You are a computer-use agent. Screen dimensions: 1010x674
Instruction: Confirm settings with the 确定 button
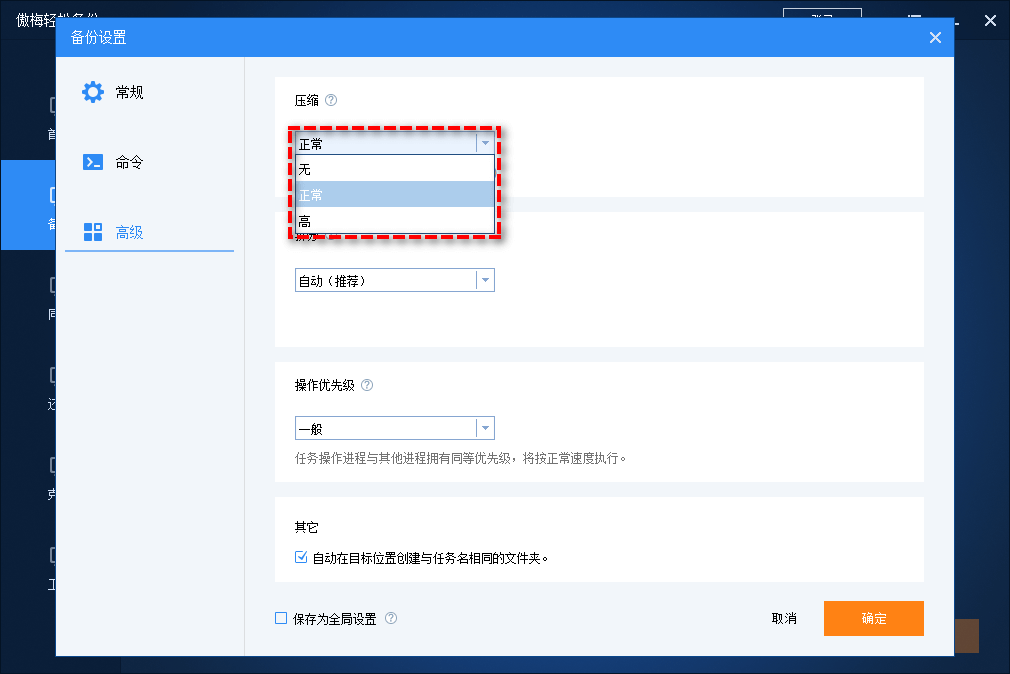[873, 619]
